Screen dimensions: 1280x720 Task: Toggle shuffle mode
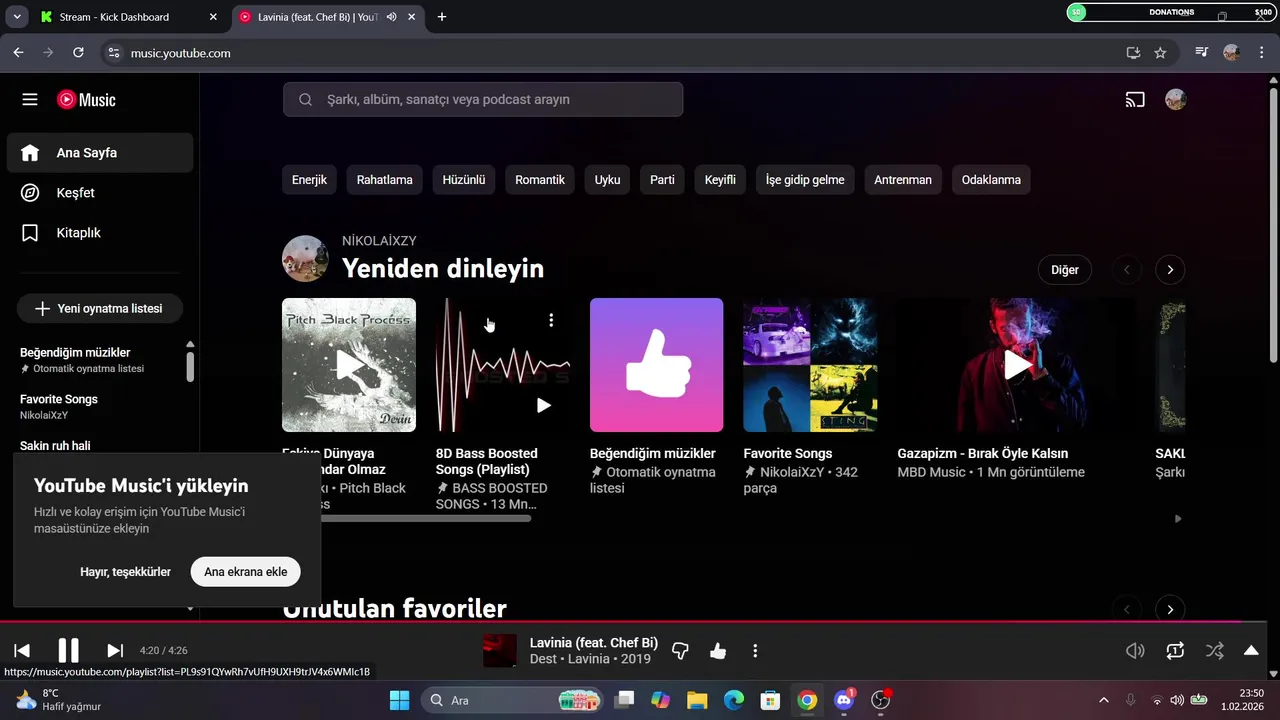pyautogui.click(x=1214, y=651)
